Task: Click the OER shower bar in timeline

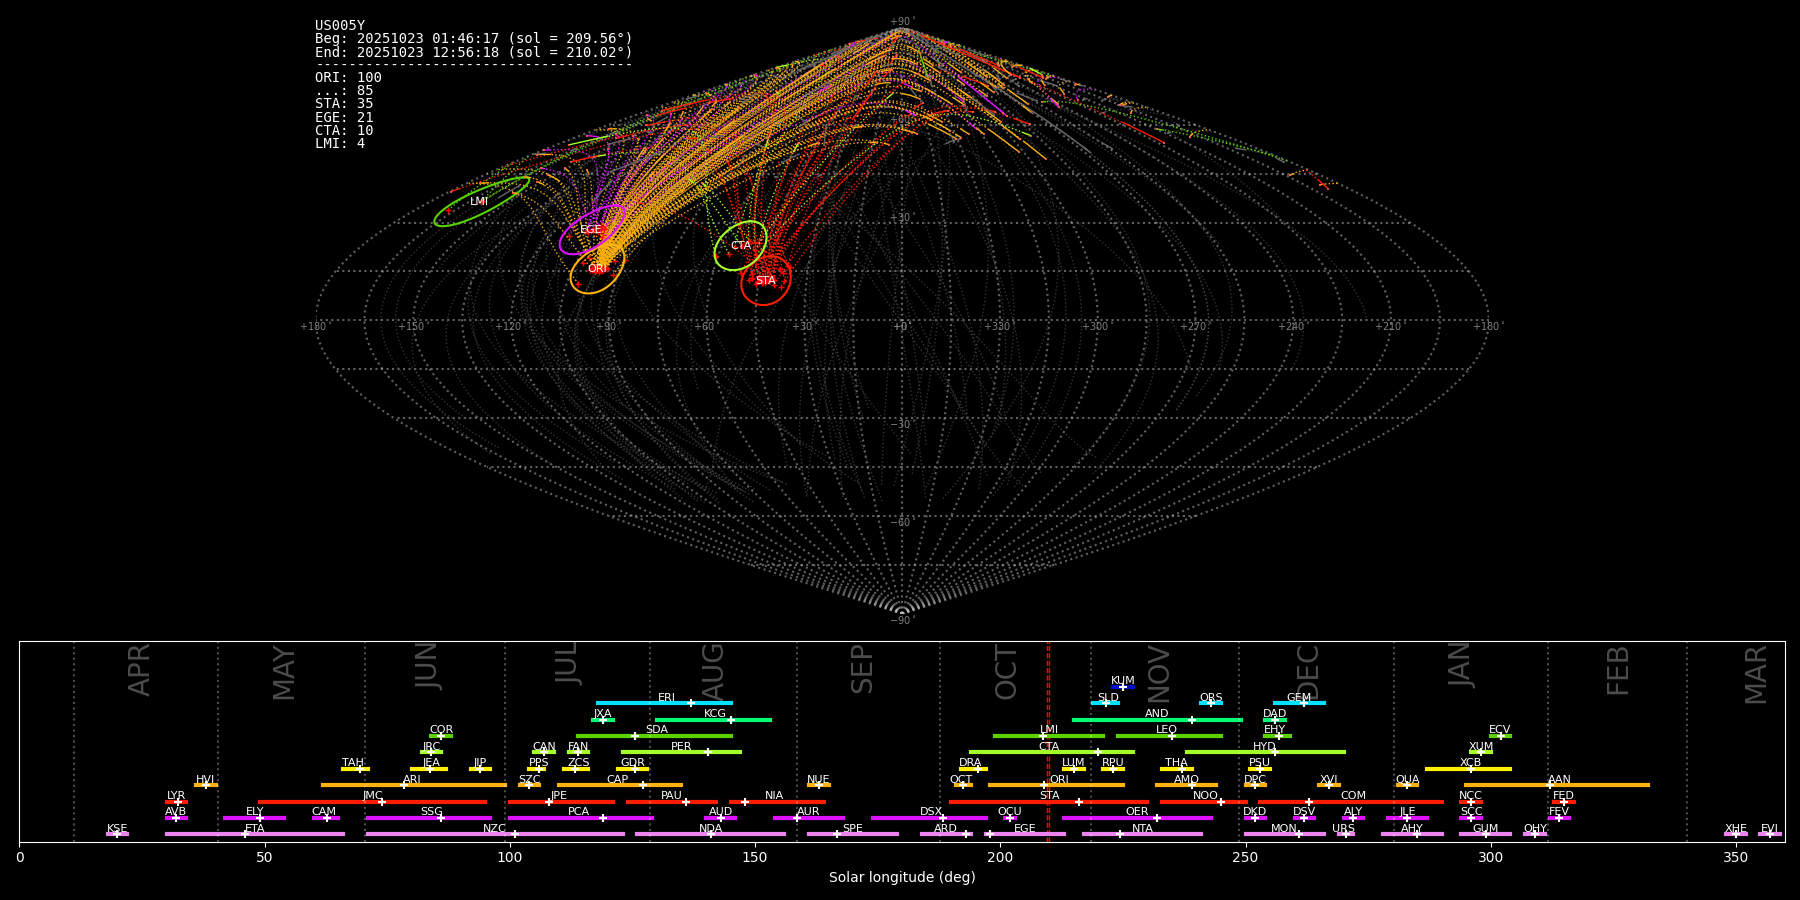Action: (x=1137, y=818)
